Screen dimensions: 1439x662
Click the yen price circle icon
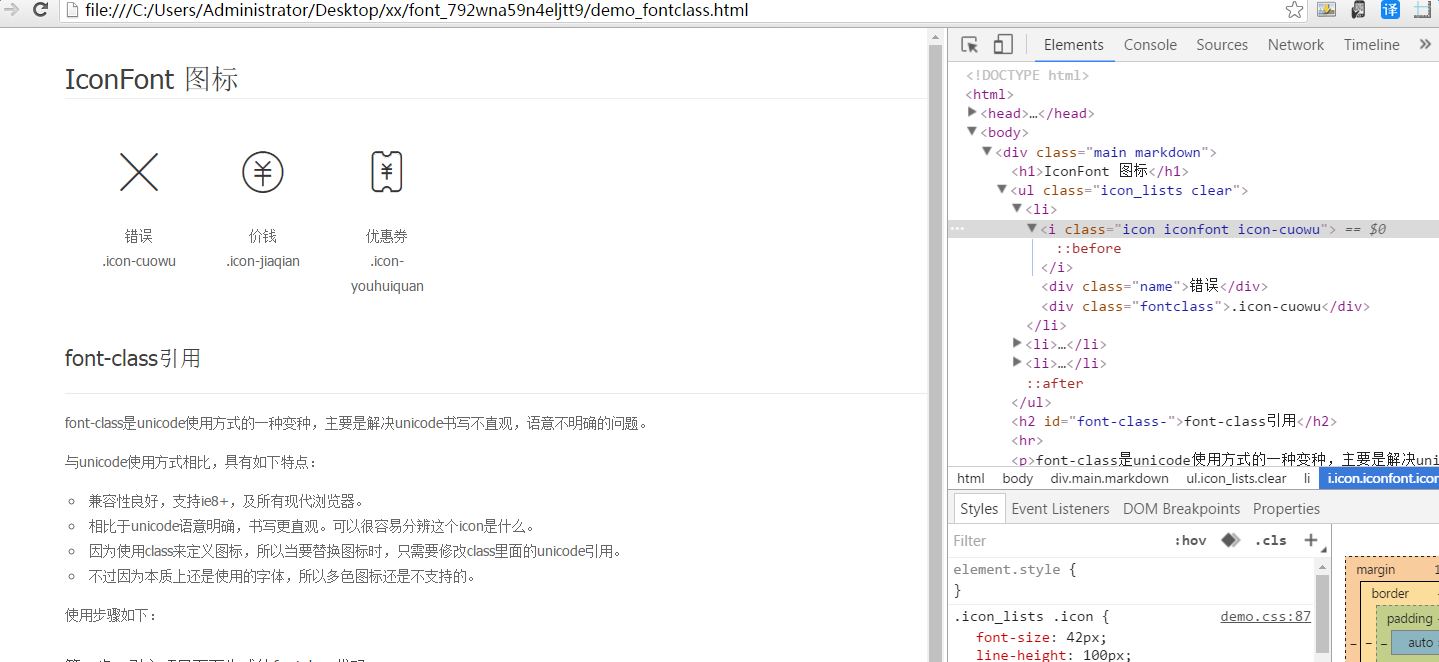point(263,172)
